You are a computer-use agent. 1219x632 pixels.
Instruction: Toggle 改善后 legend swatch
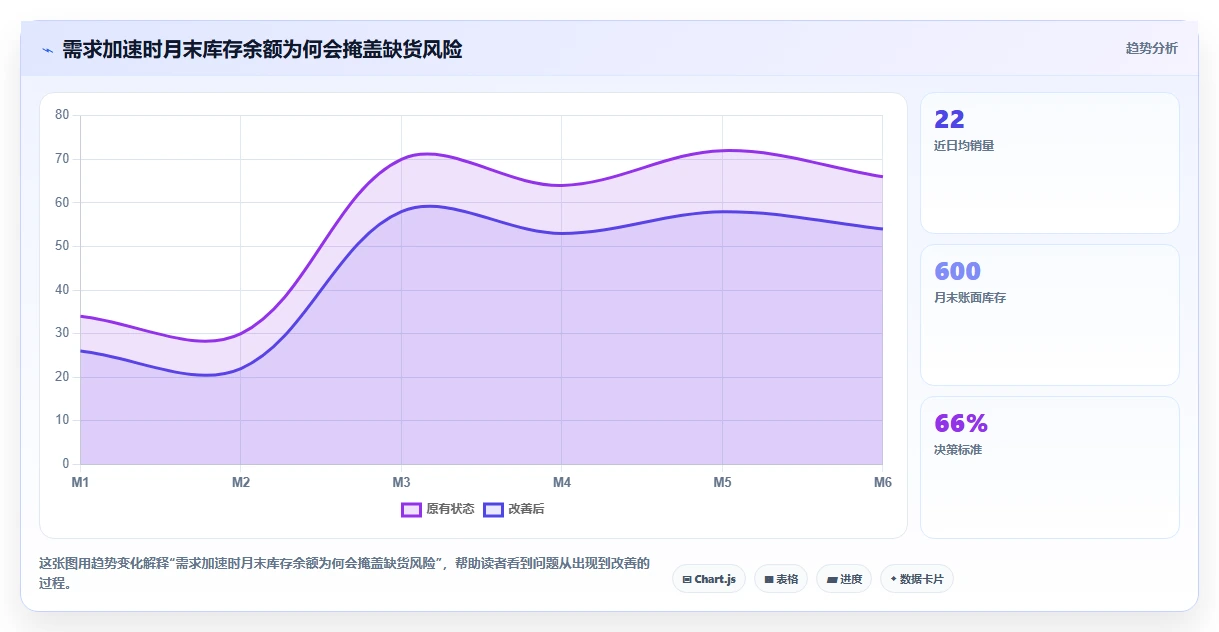pos(493,509)
